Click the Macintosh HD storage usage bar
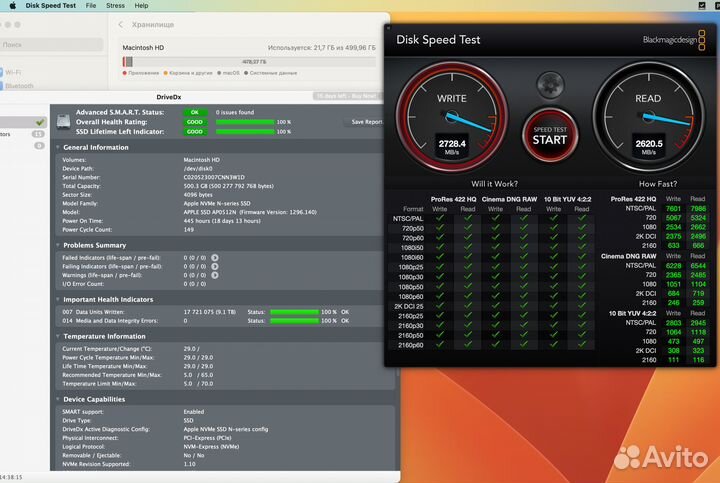This screenshot has height=483, width=720. [x=249, y=62]
